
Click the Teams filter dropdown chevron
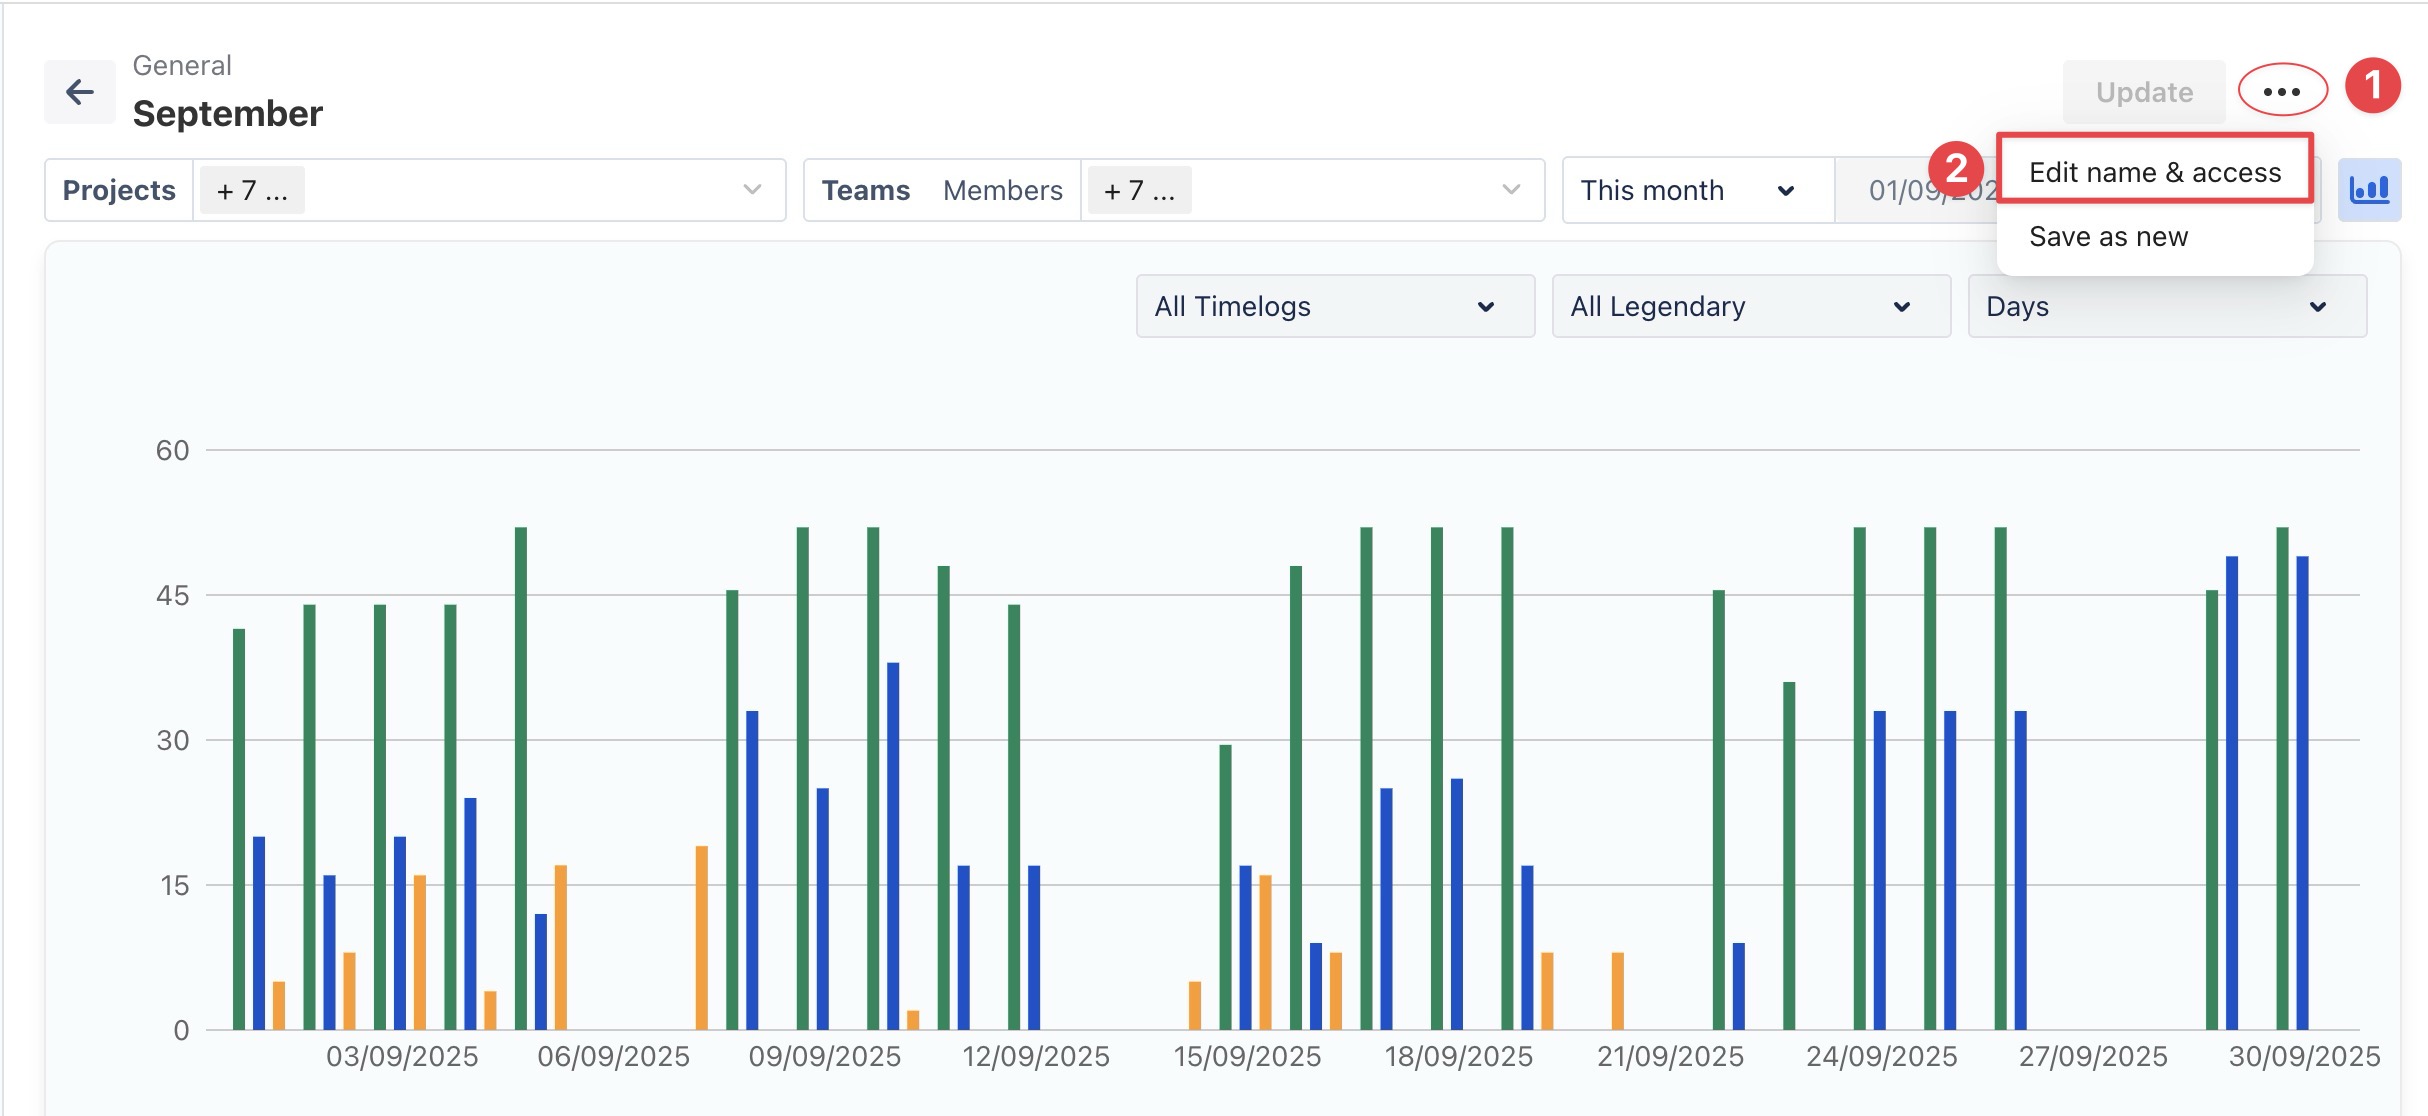point(1511,189)
